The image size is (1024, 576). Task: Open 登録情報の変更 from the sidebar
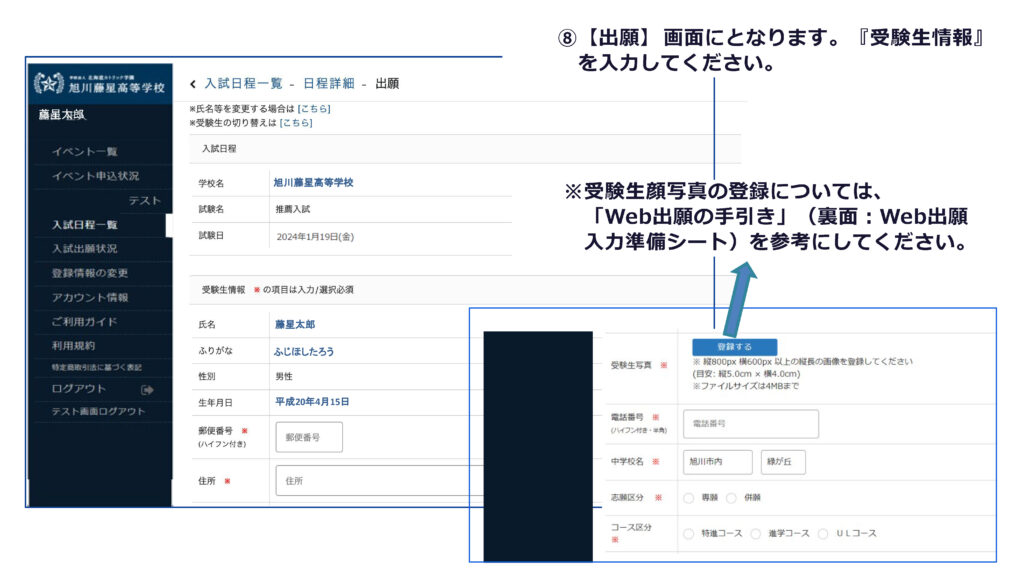pyautogui.click(x=90, y=273)
